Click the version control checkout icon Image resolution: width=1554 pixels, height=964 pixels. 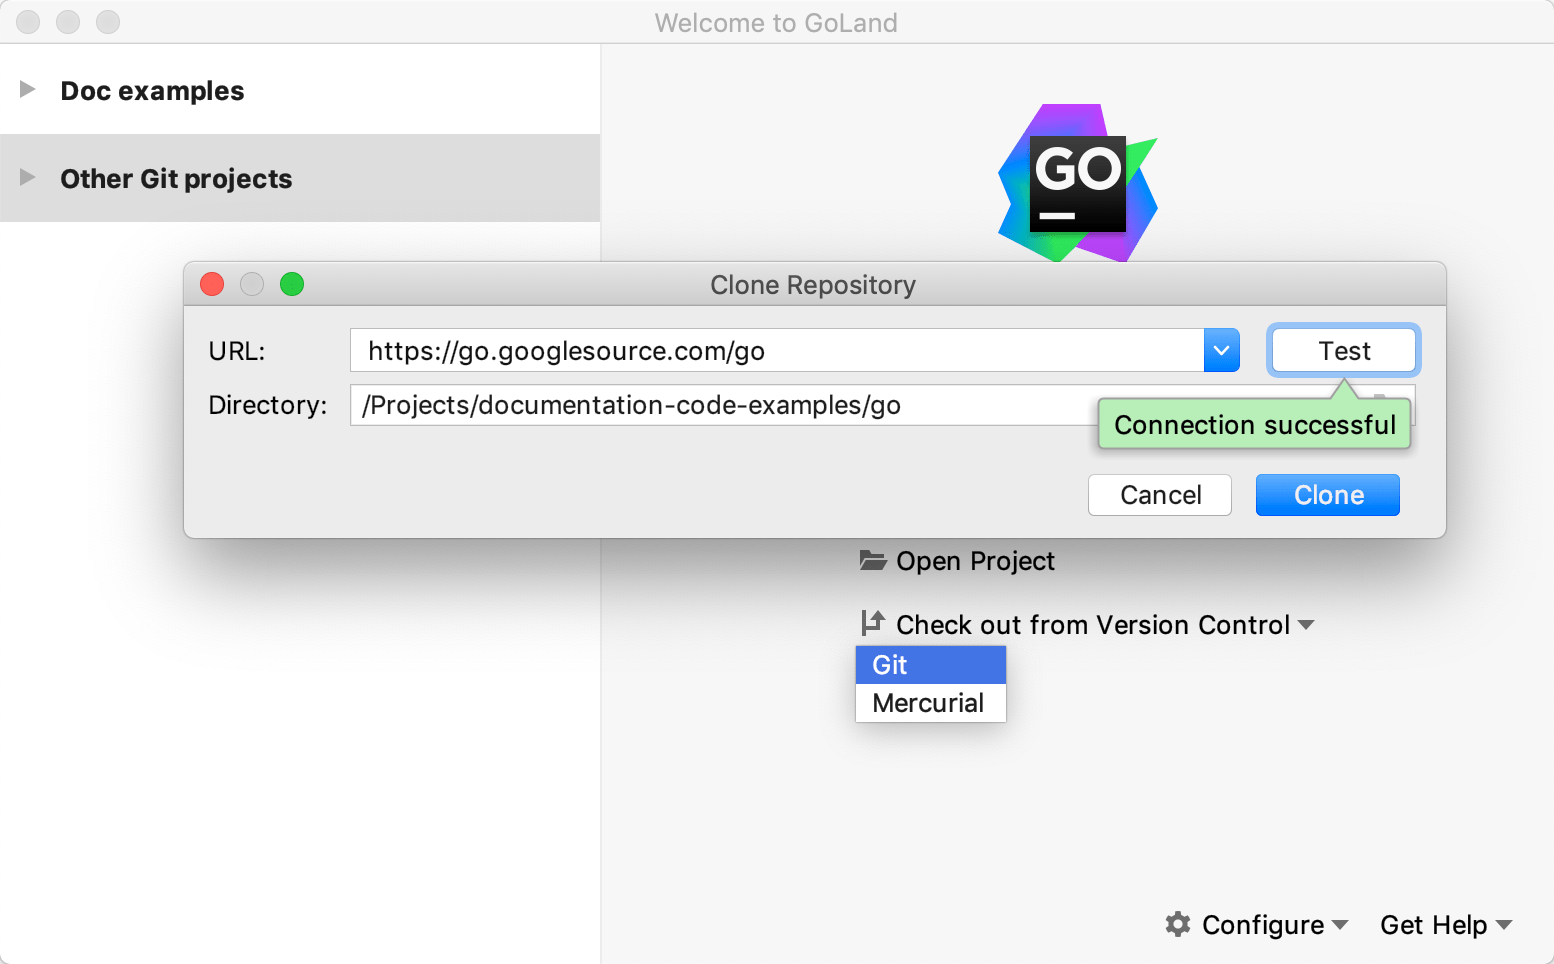coord(873,623)
